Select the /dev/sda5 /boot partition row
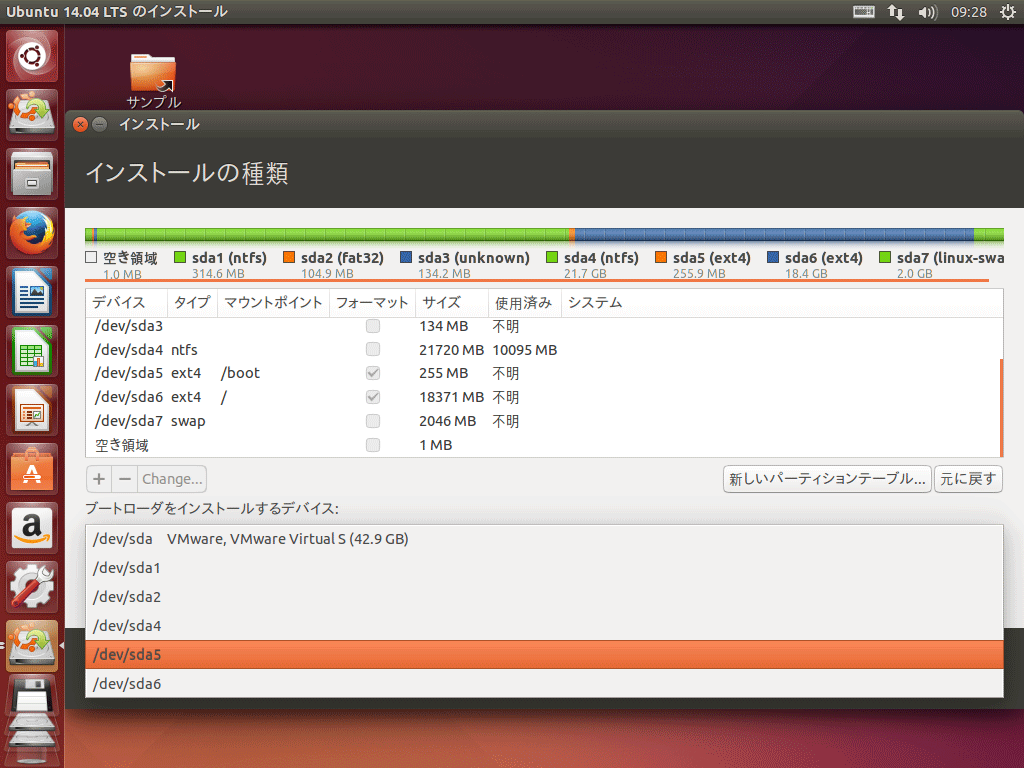The height and width of the screenshot is (768, 1024). pos(543,373)
